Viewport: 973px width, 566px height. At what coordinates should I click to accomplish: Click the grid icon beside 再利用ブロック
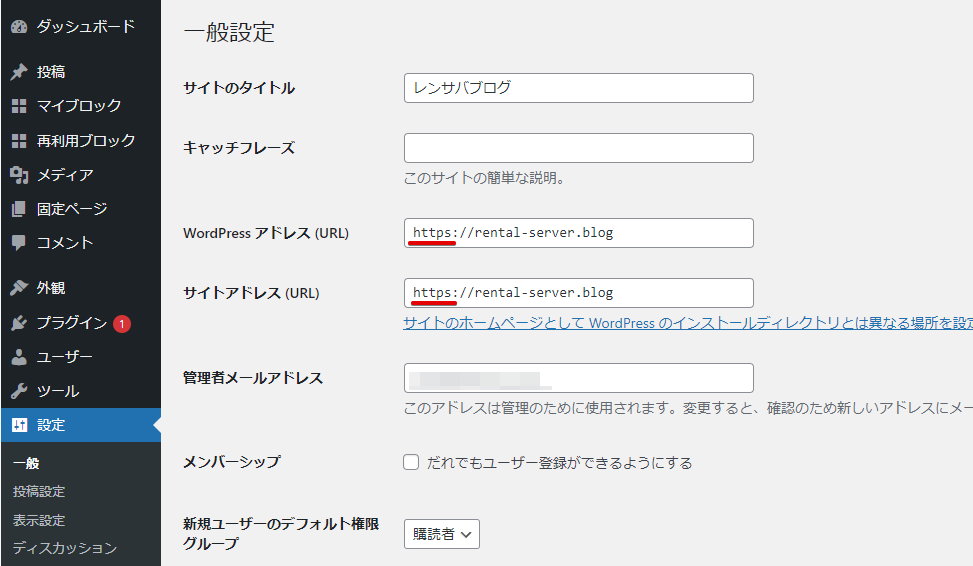click(x=19, y=141)
